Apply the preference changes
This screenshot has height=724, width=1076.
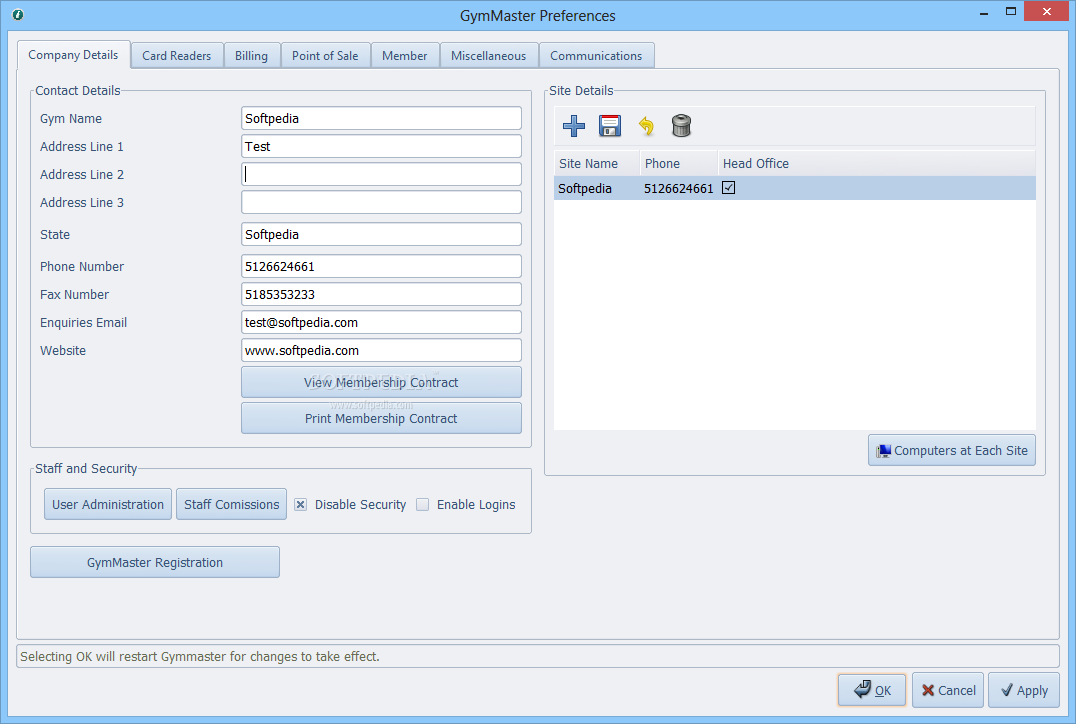(1024, 690)
